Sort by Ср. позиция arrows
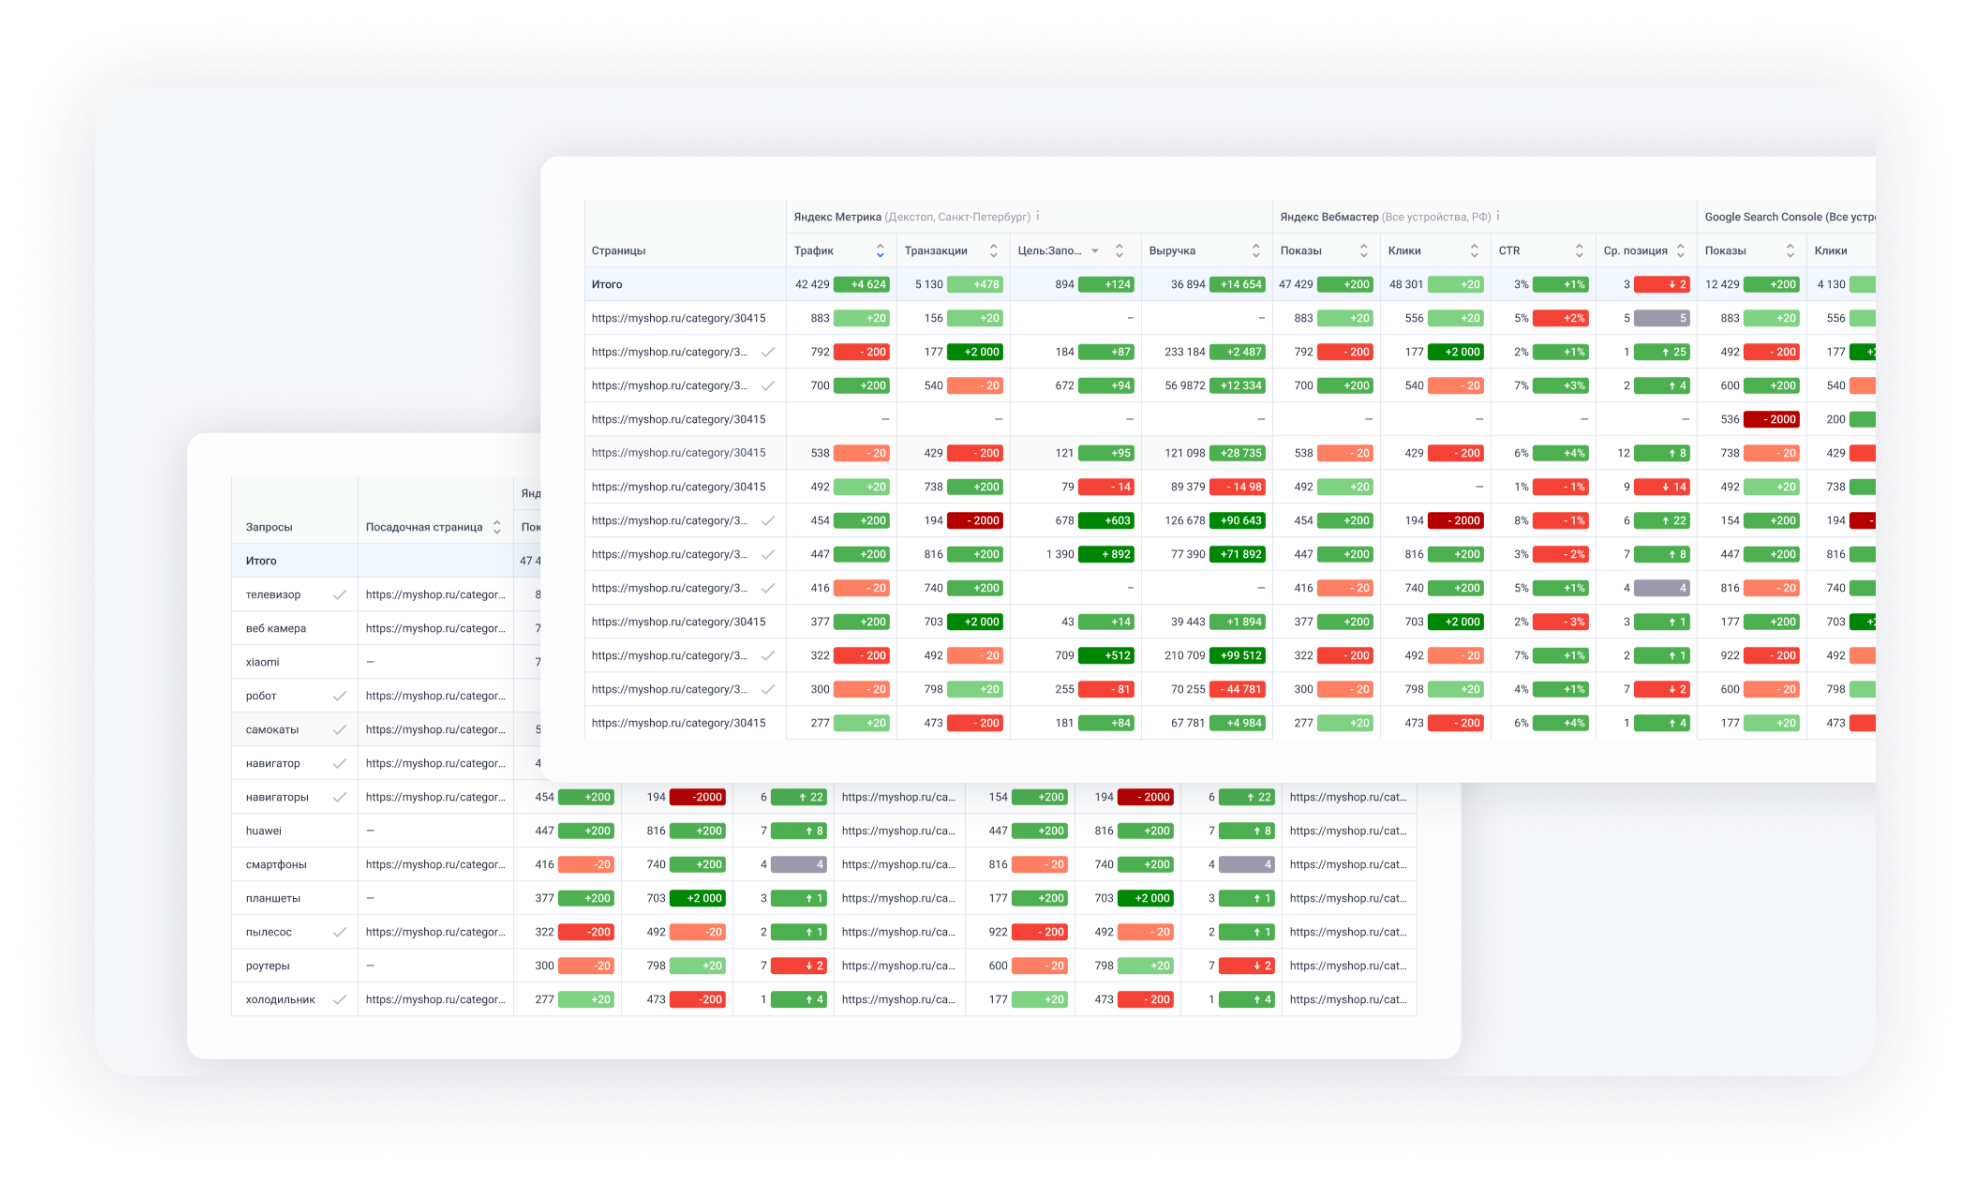The image size is (1971, 1179). point(1681,251)
